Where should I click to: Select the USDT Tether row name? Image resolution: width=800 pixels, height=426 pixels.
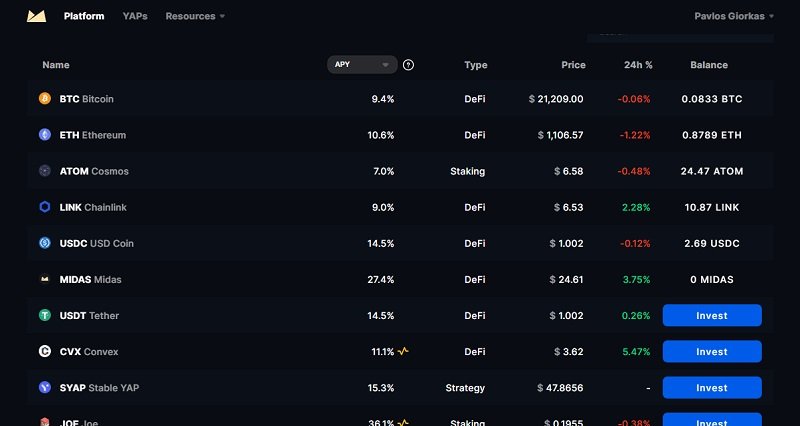tap(89, 316)
